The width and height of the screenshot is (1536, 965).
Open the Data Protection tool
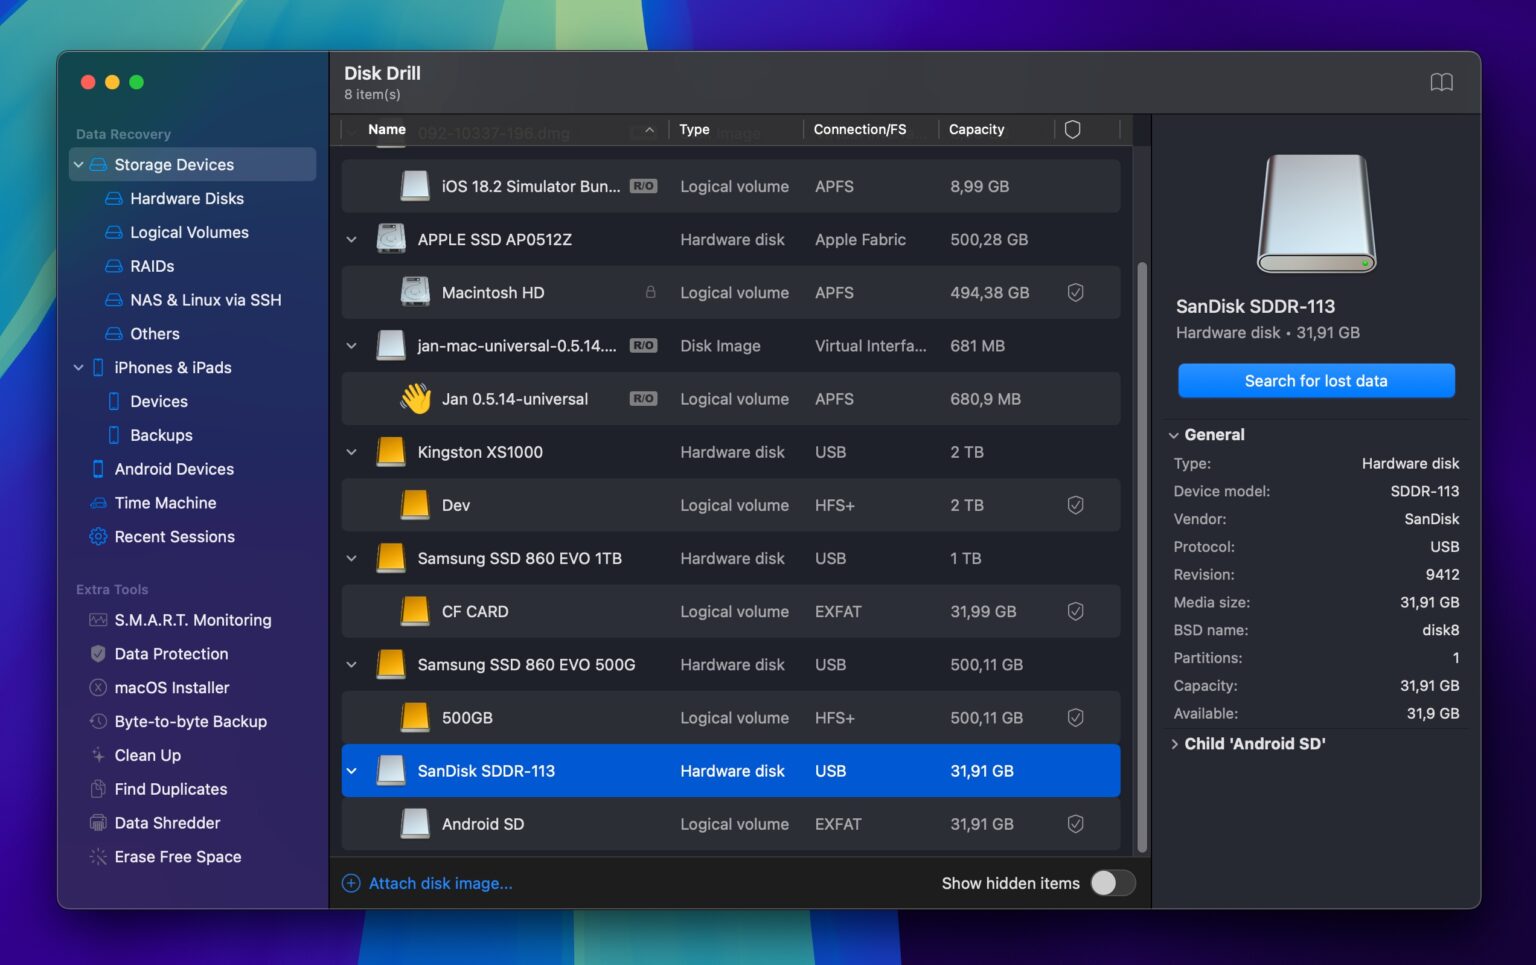(x=170, y=653)
